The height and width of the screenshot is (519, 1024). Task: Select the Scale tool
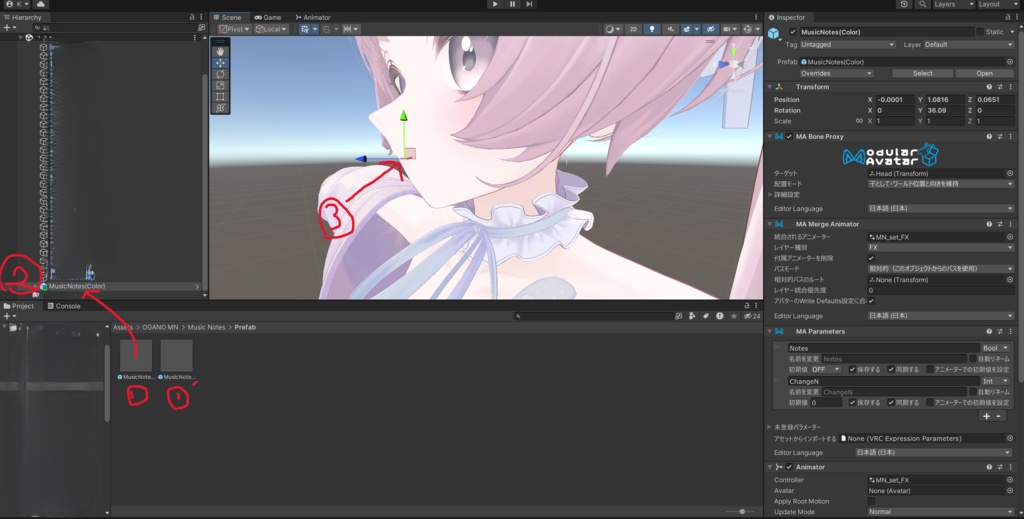(220, 85)
